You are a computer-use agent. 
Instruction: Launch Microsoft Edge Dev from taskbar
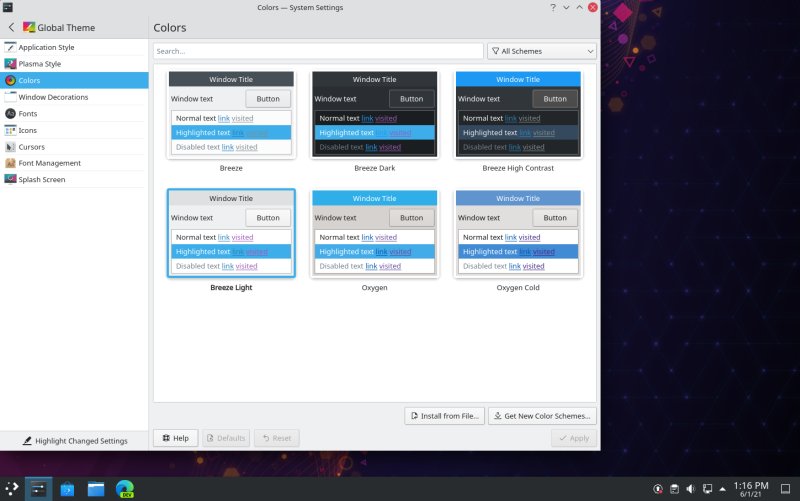point(125,489)
